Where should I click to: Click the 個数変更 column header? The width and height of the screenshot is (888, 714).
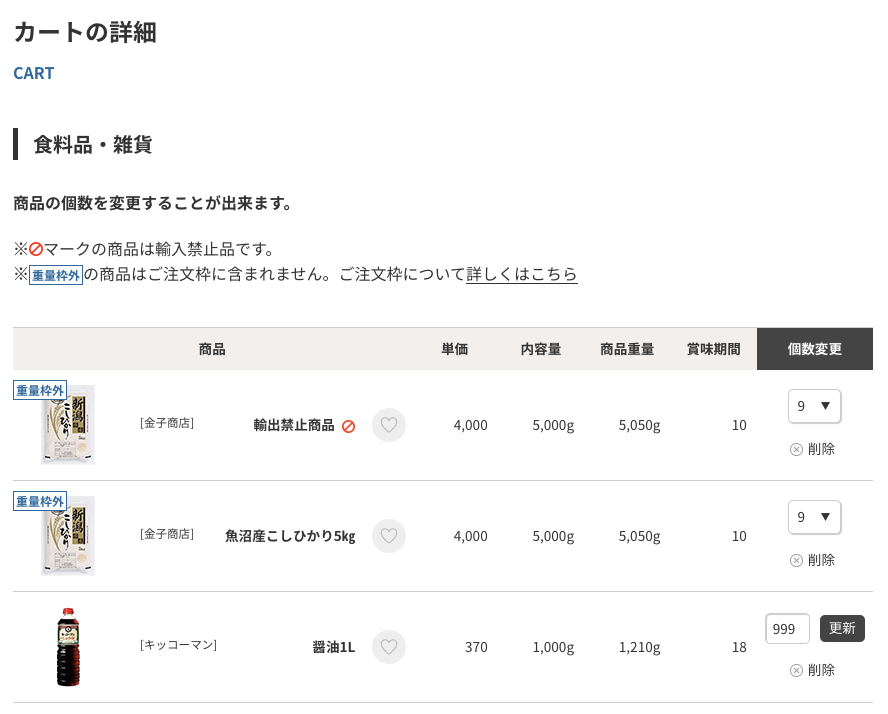tap(814, 349)
